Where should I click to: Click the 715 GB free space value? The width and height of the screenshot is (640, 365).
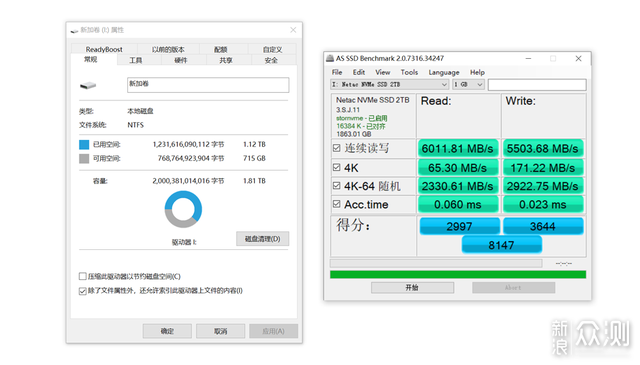[x=254, y=158]
